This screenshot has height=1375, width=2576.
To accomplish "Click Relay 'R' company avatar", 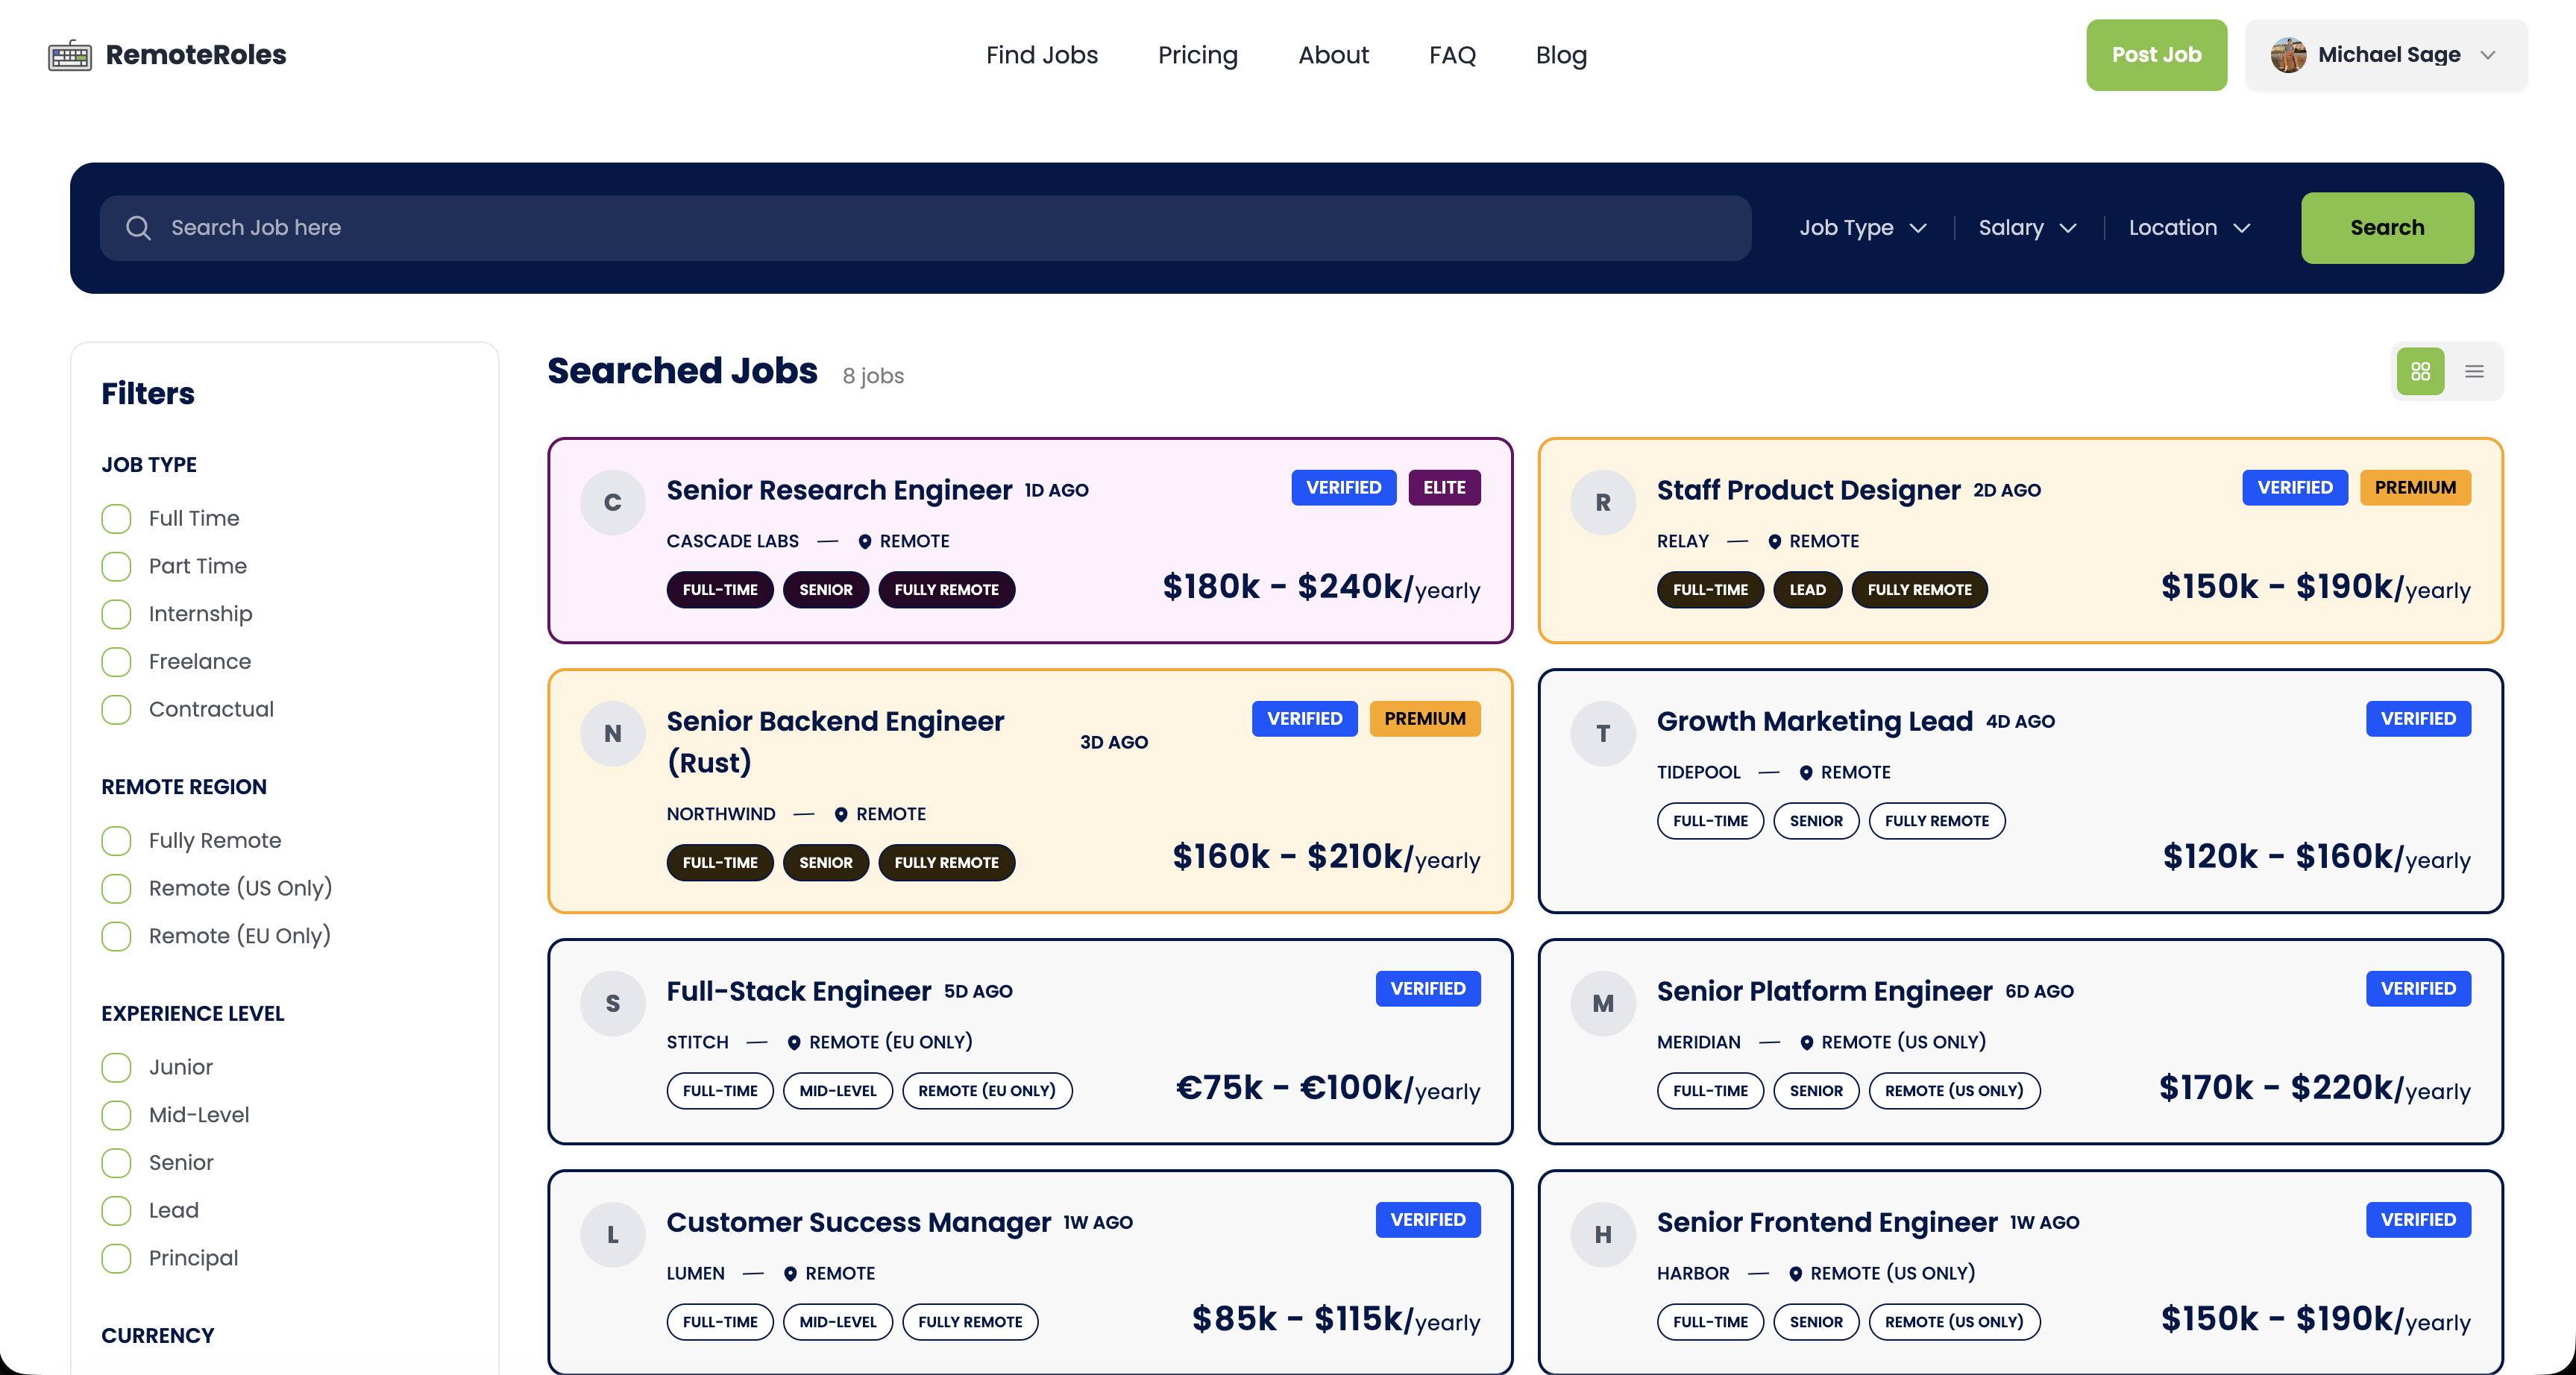I will click(x=1602, y=502).
